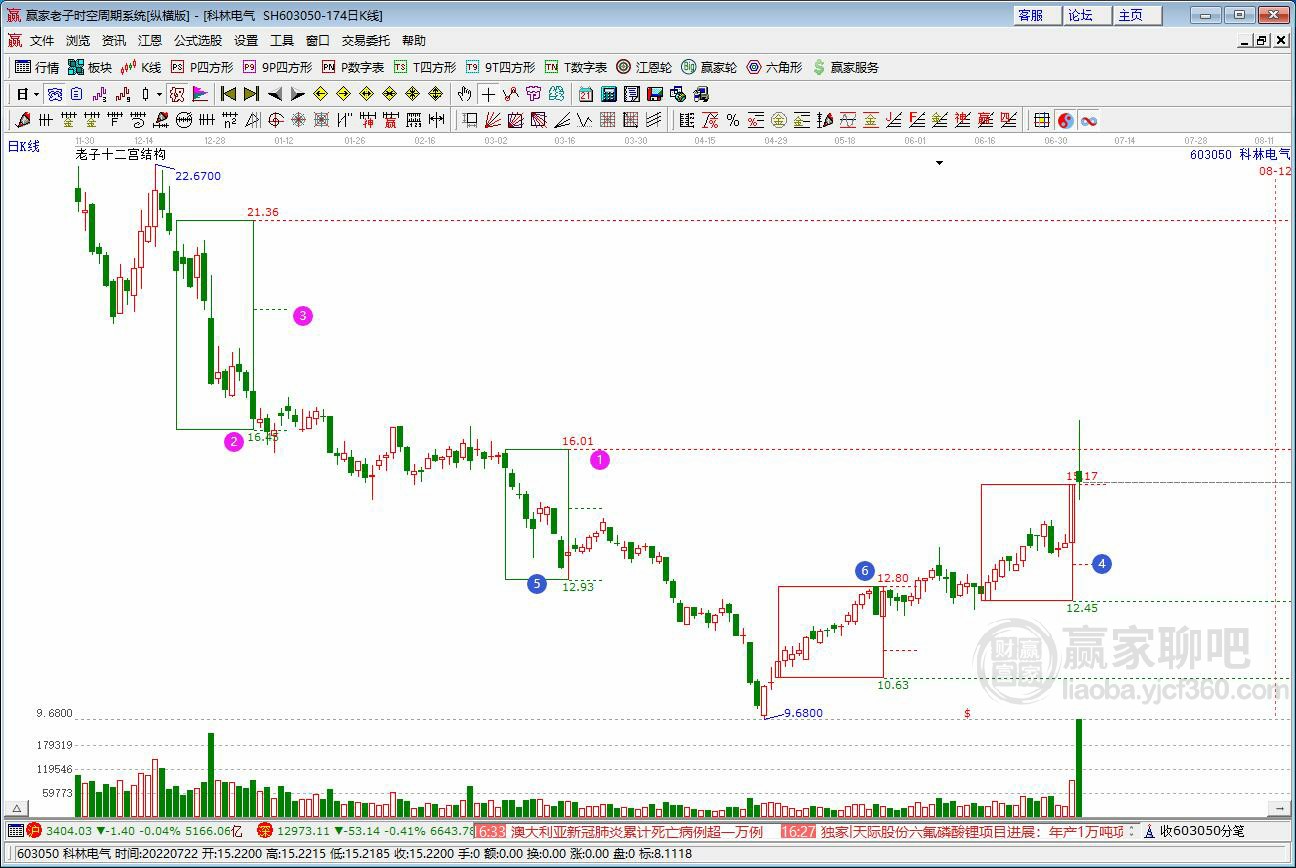Open the 文件 menu
Viewport: 1296px width, 868px height.
(x=42, y=41)
